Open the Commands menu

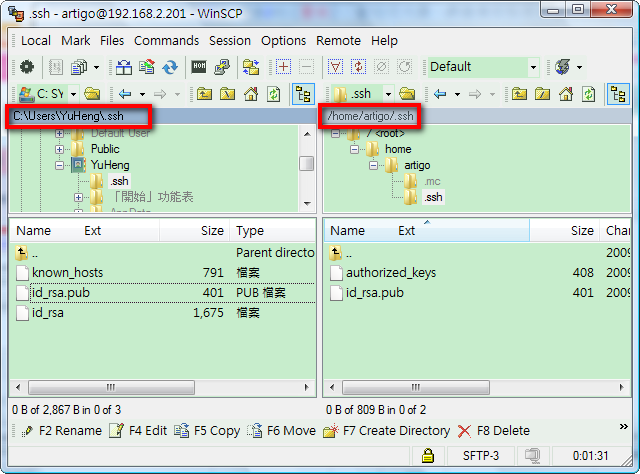167,41
